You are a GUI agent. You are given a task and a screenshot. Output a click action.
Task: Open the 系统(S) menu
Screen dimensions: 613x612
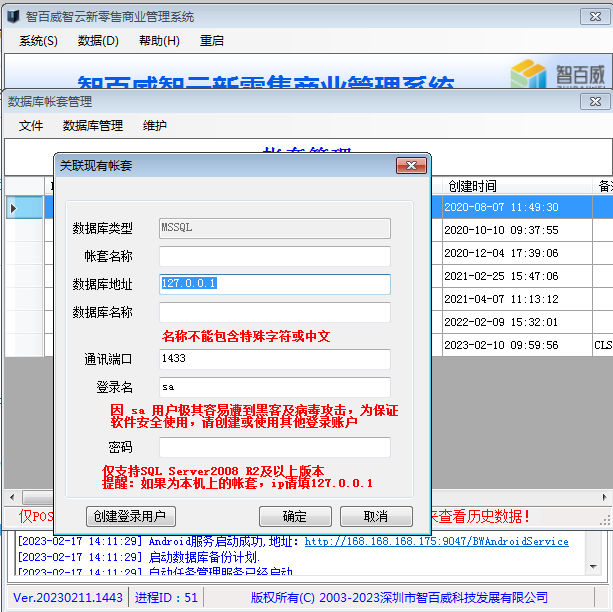point(38,41)
